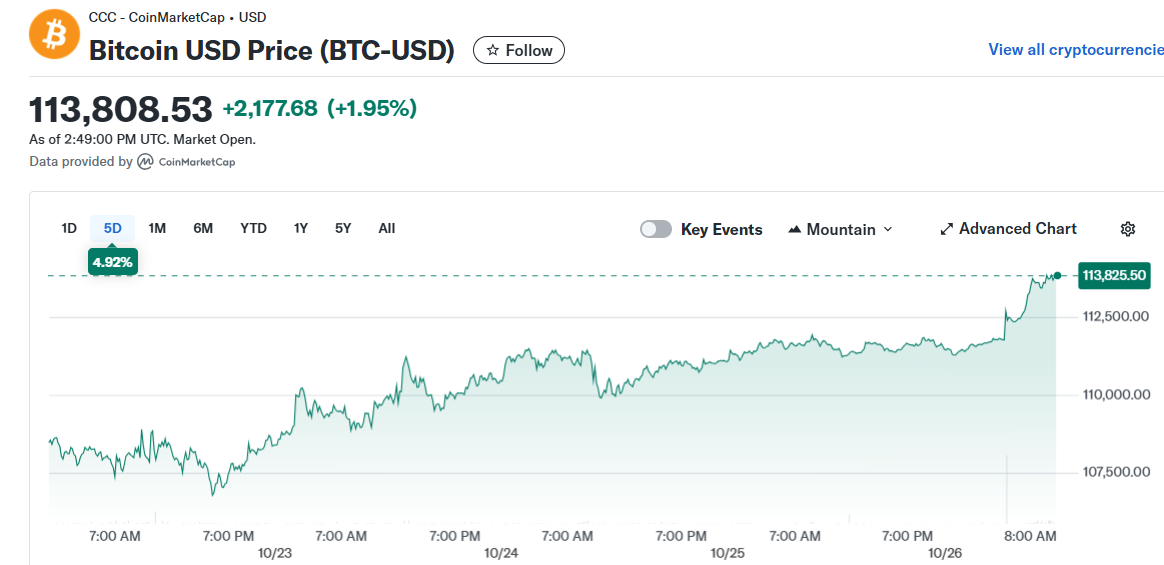Select the 5Y time range
This screenshot has width=1164, height=565.
pyautogui.click(x=343, y=228)
